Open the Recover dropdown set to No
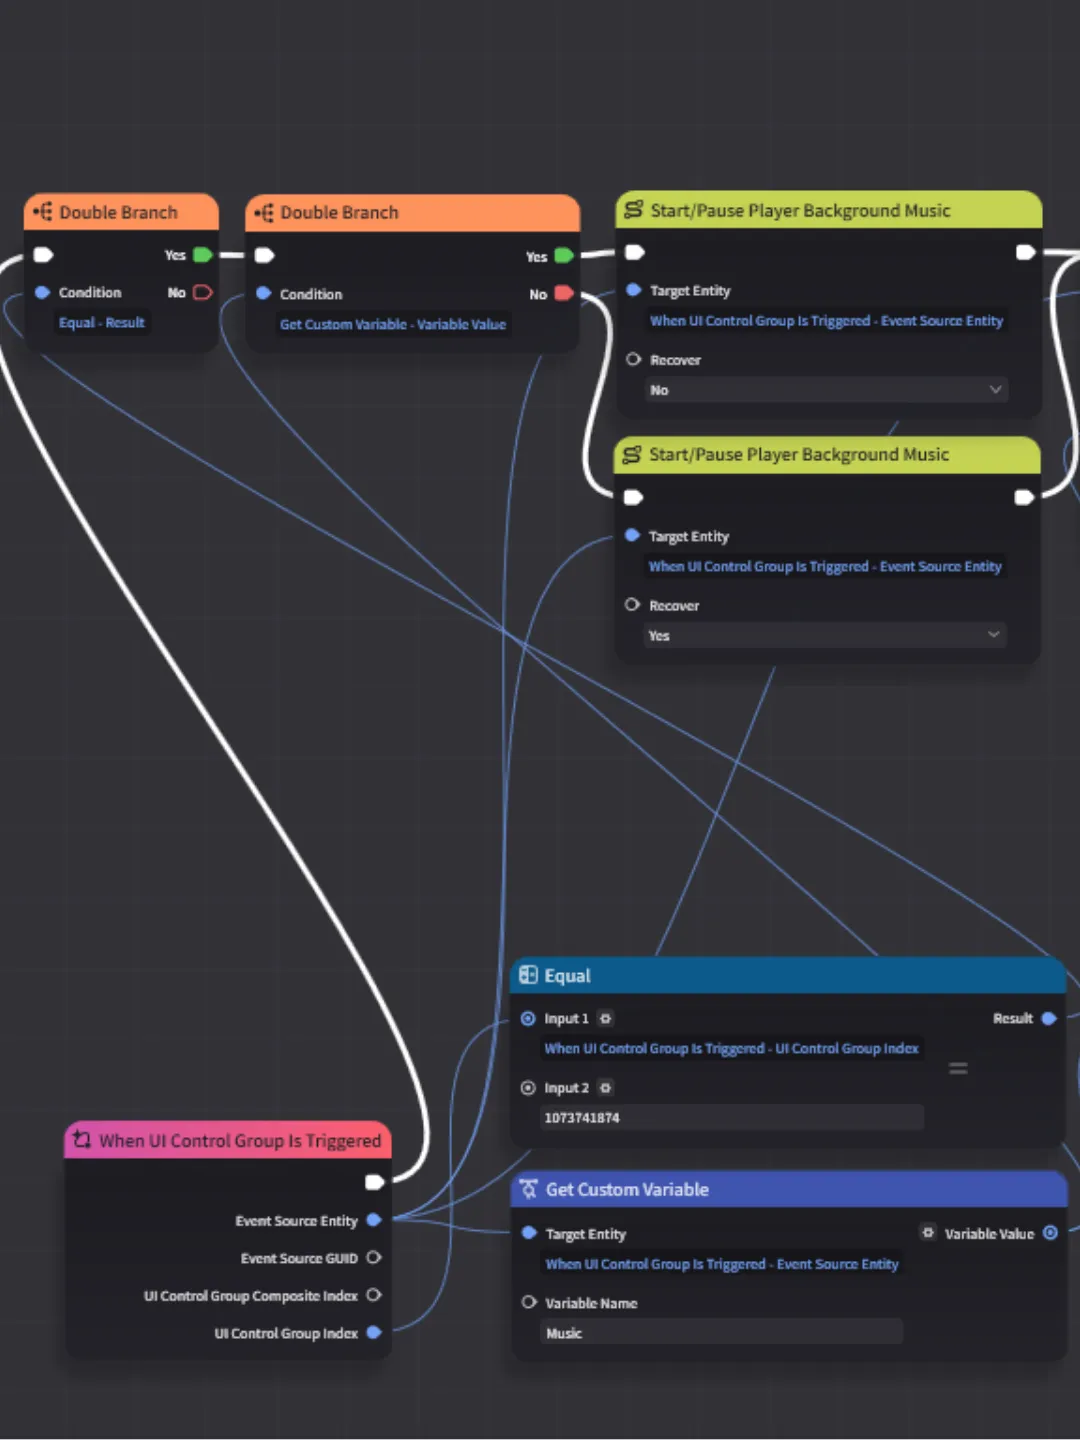The height and width of the screenshot is (1440, 1080). (826, 390)
